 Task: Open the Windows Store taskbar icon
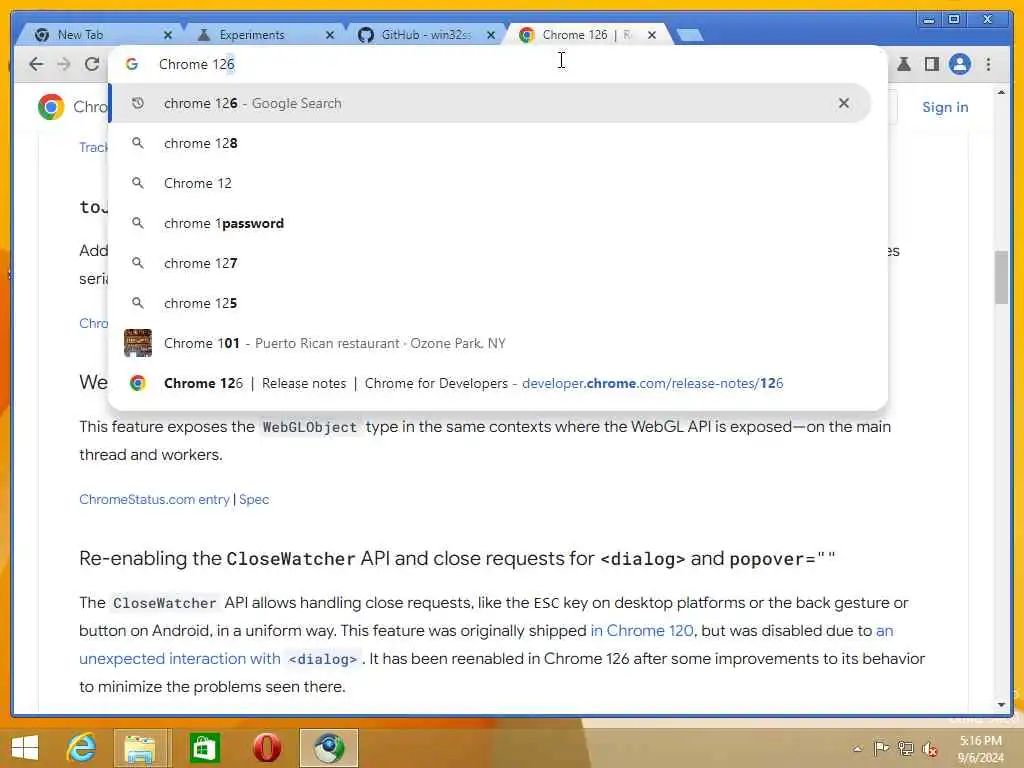(x=204, y=748)
